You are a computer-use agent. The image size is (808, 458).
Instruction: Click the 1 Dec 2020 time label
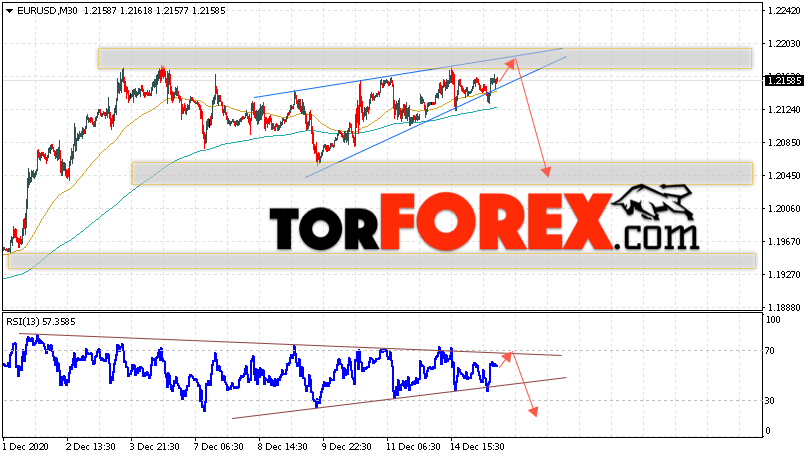26,447
